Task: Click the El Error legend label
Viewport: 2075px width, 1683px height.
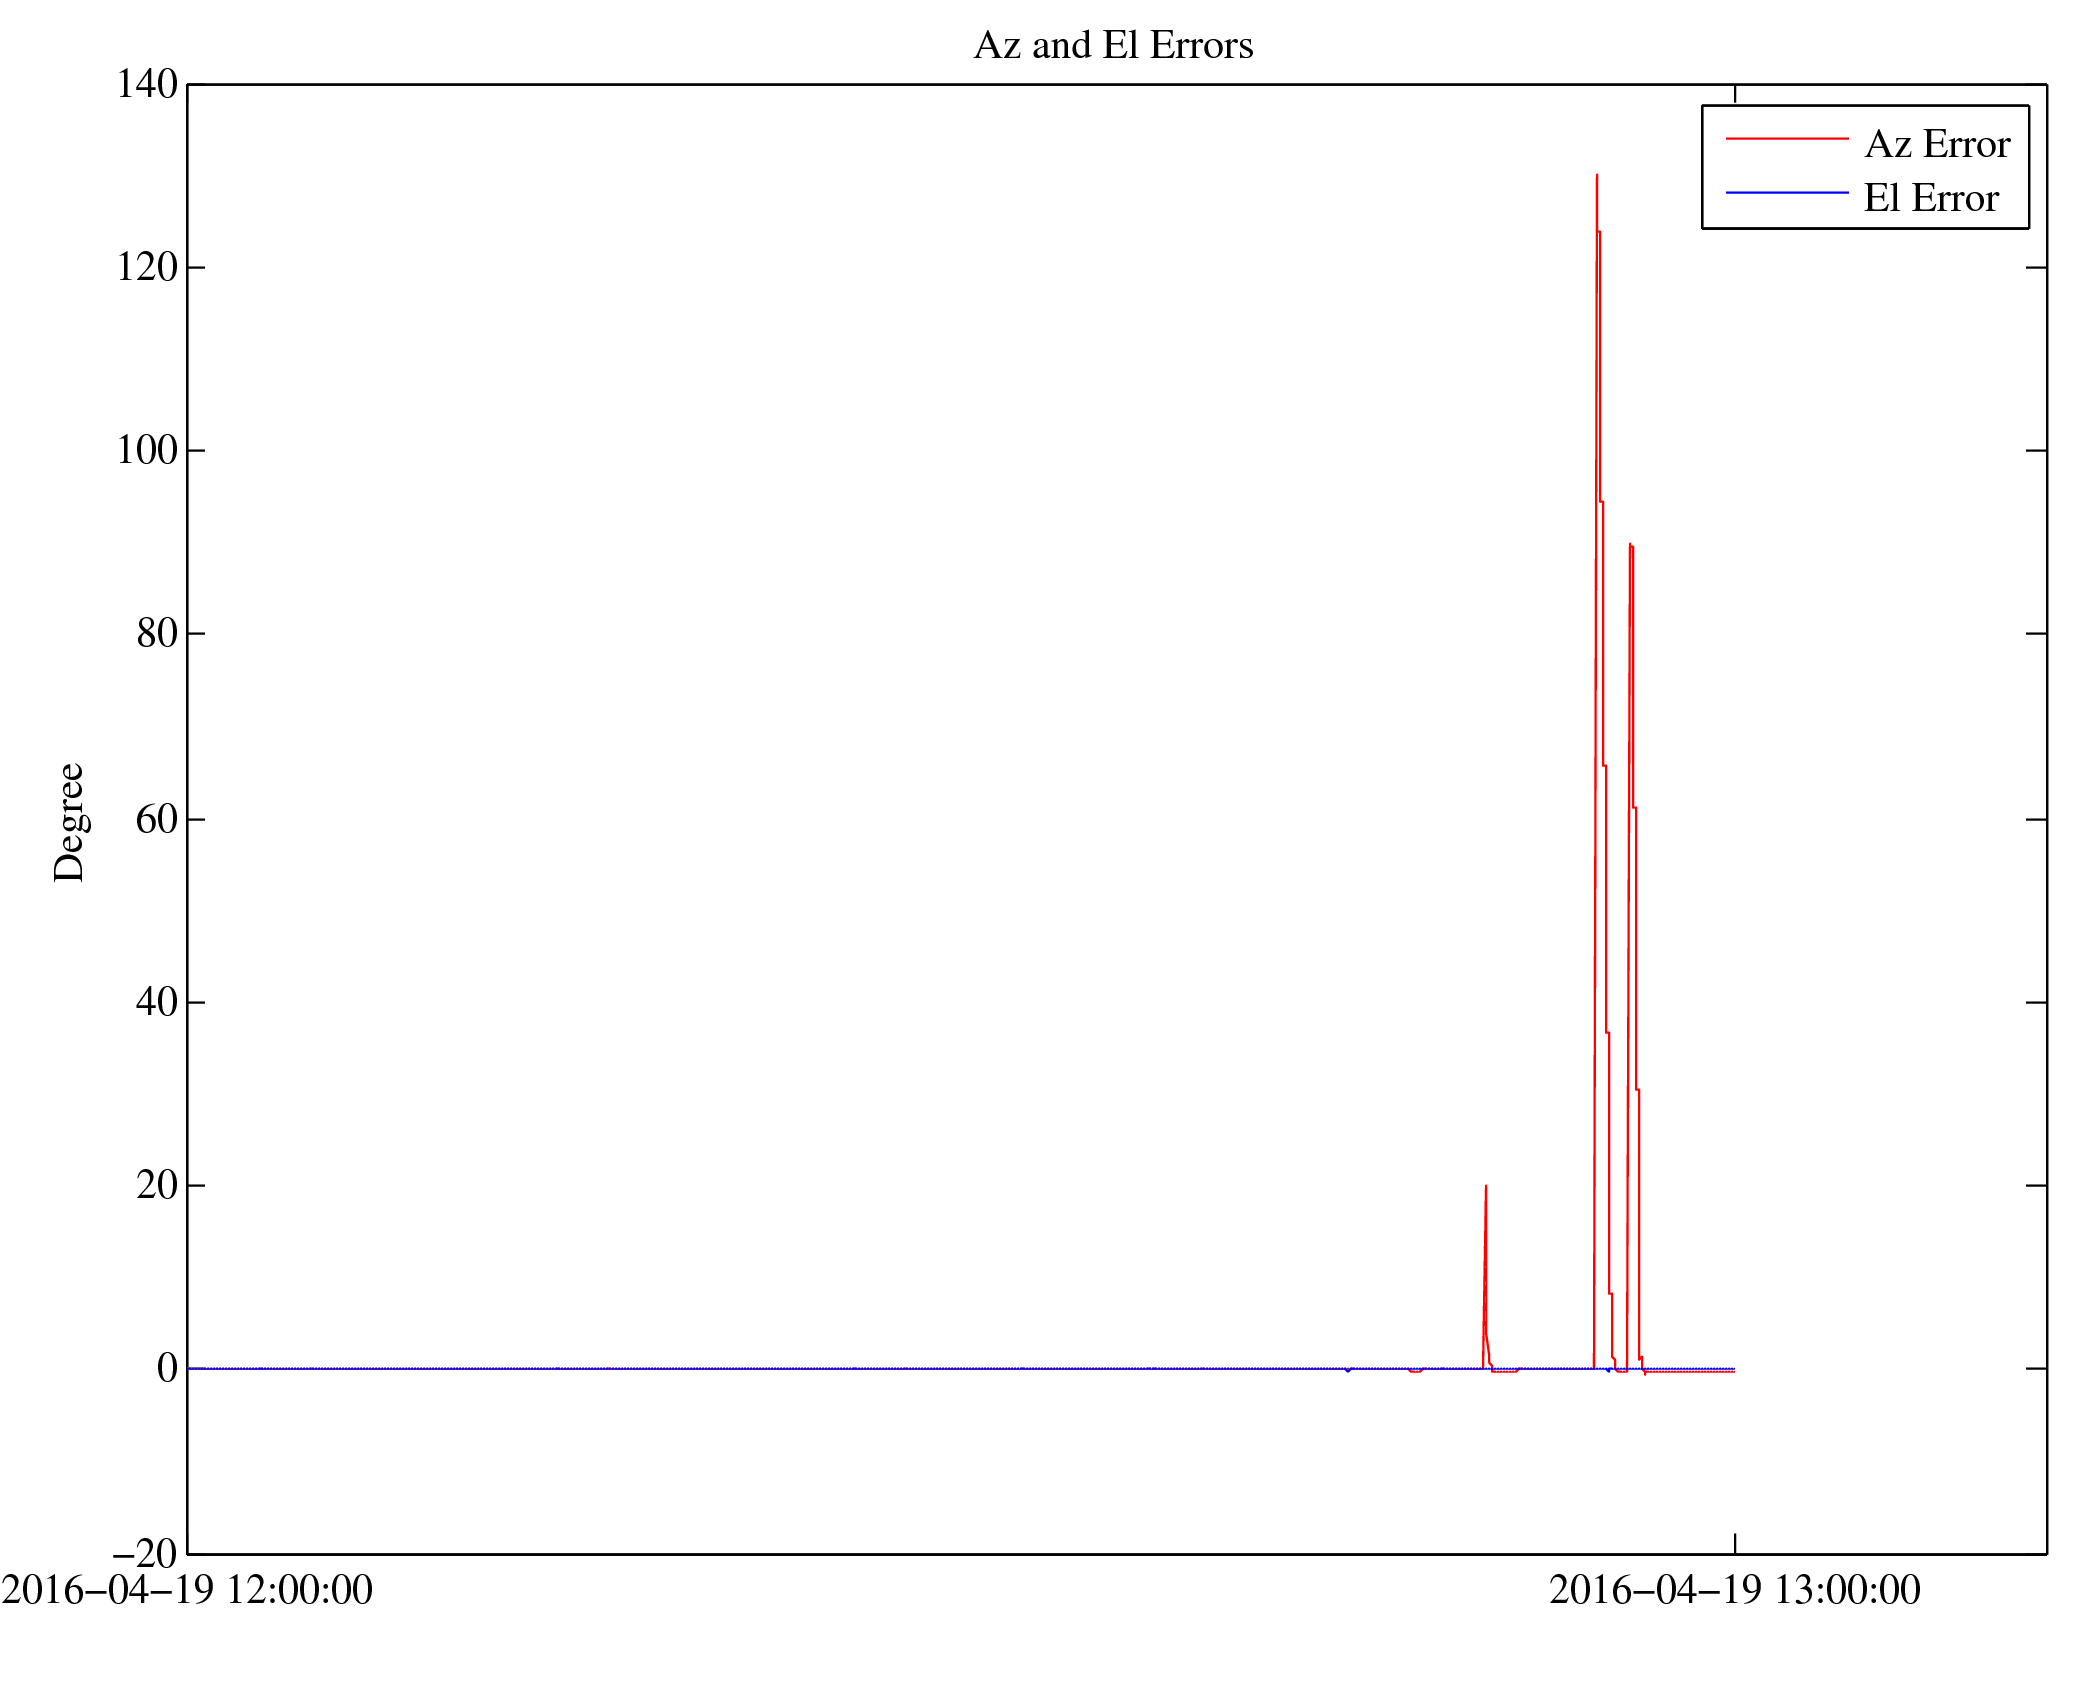Action: tap(1930, 198)
